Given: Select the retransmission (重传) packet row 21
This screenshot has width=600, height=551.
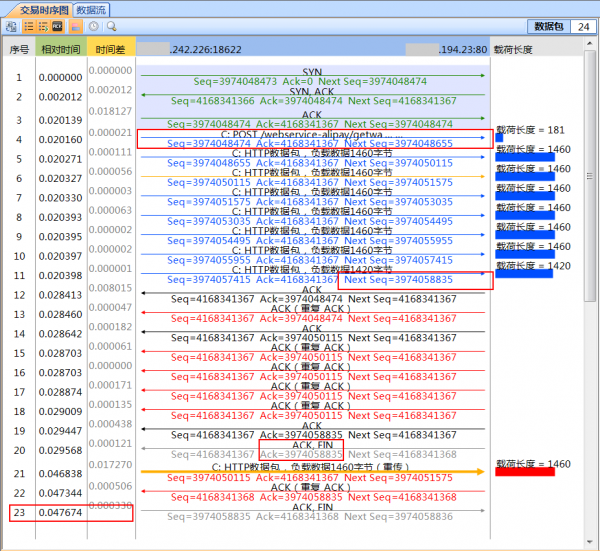Looking at the screenshot, I should point(313,473).
